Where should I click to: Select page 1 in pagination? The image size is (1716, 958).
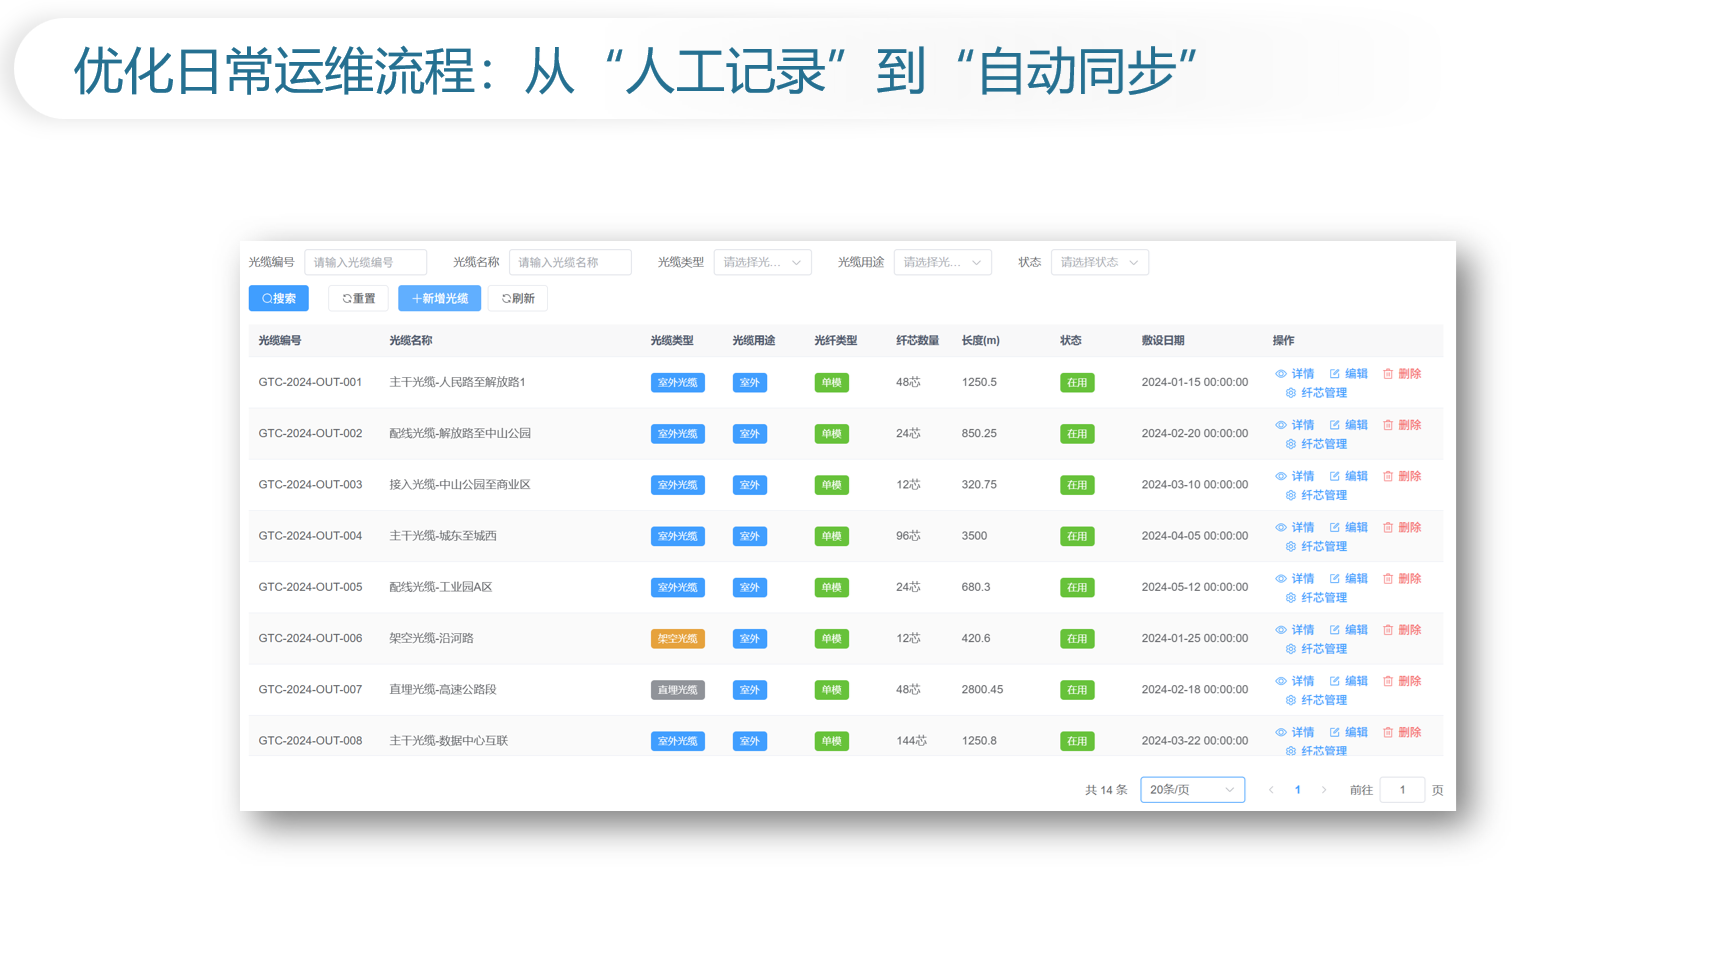tap(1298, 790)
